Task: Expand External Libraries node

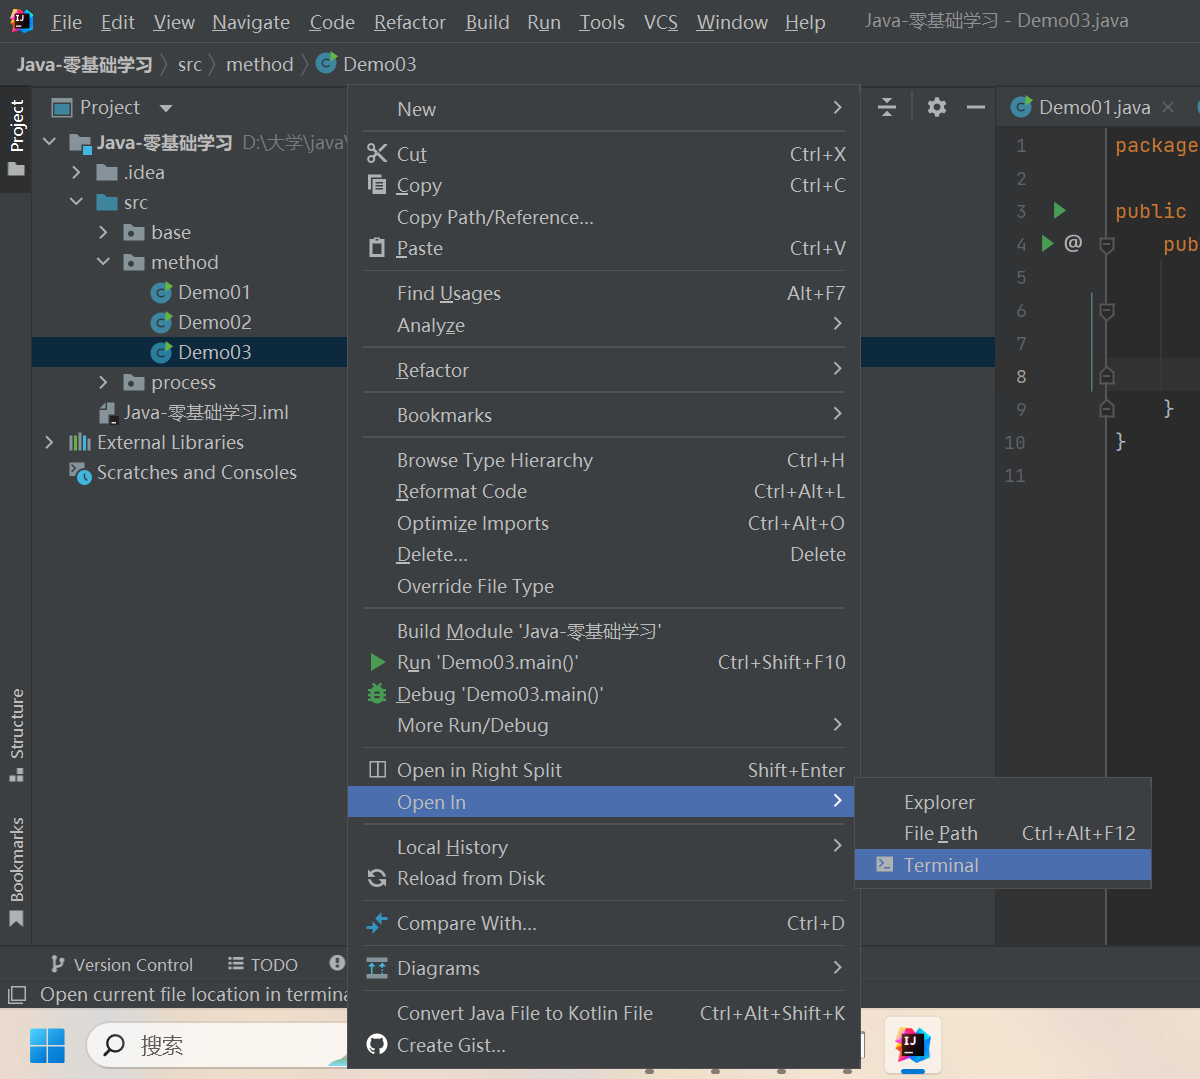Action: point(49,442)
